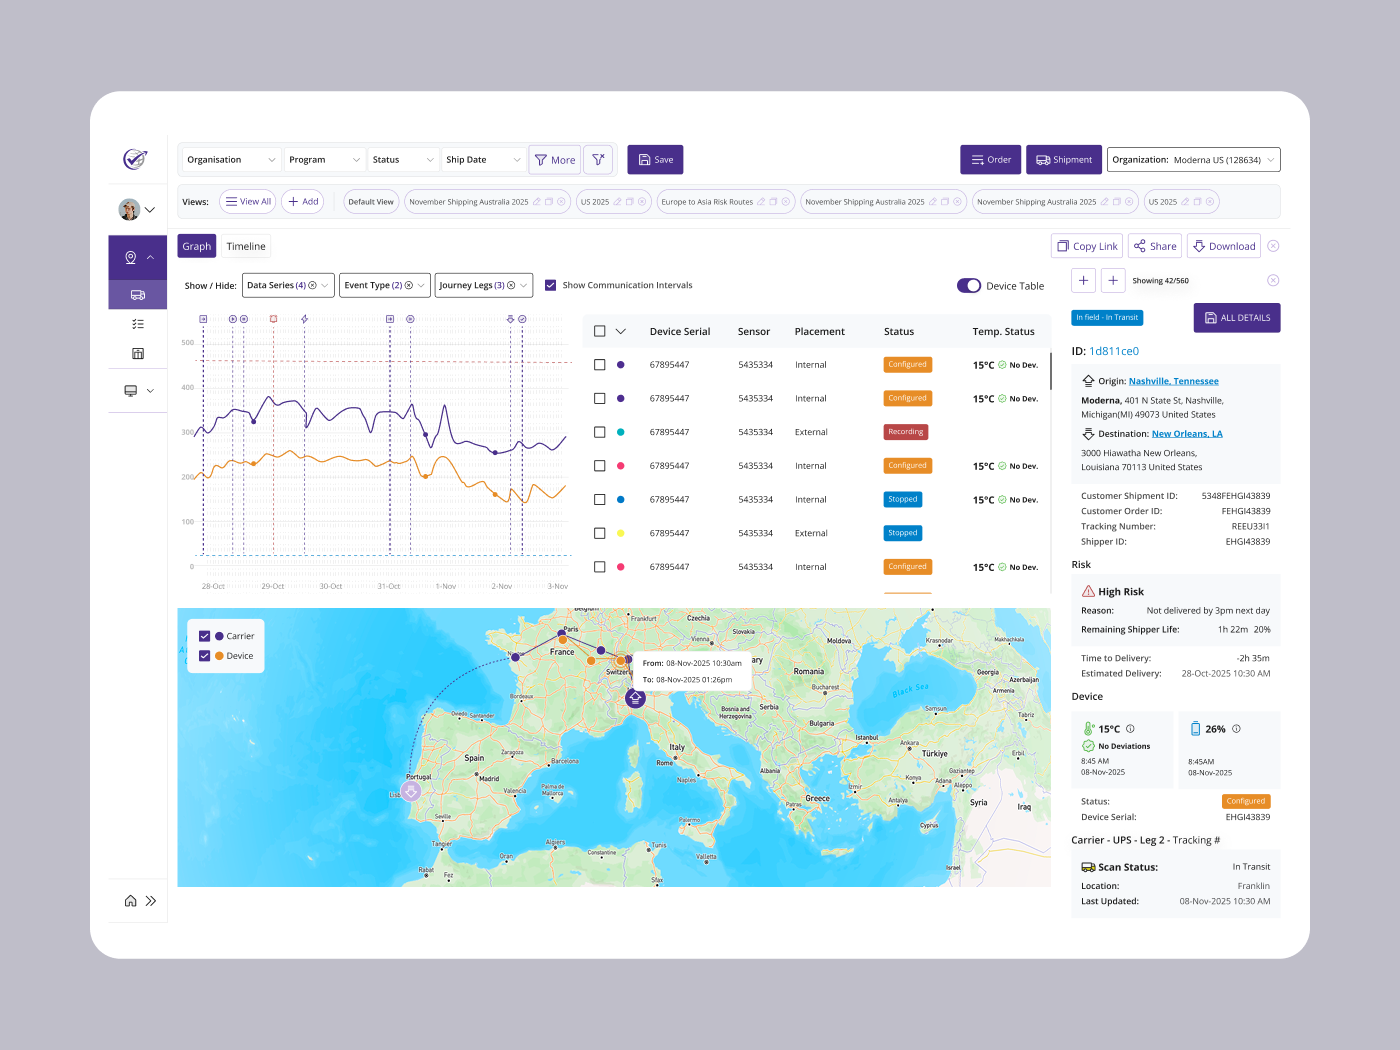Click the ALL DETAILS button
Image resolution: width=1400 pixels, height=1050 pixels.
[x=1237, y=318]
